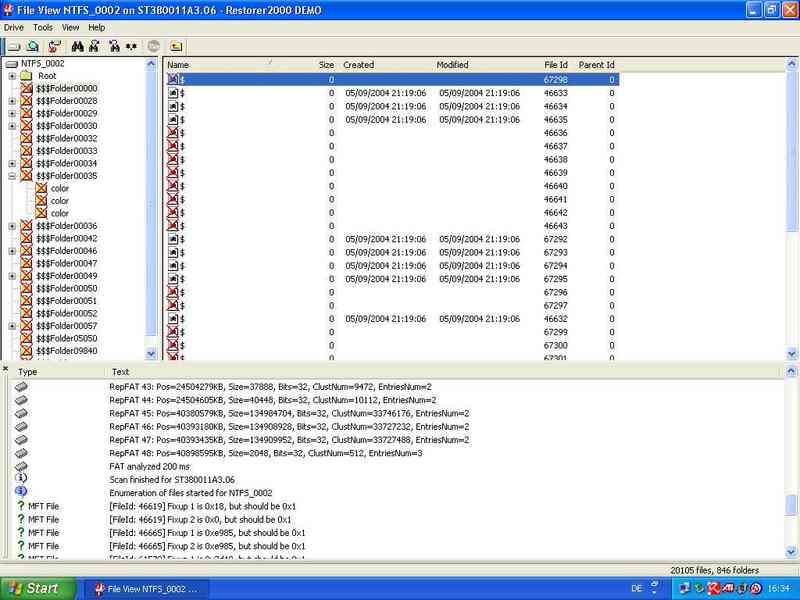Click the file list scroll down arrow
Screen dimensions: 800x600
click(x=792, y=354)
